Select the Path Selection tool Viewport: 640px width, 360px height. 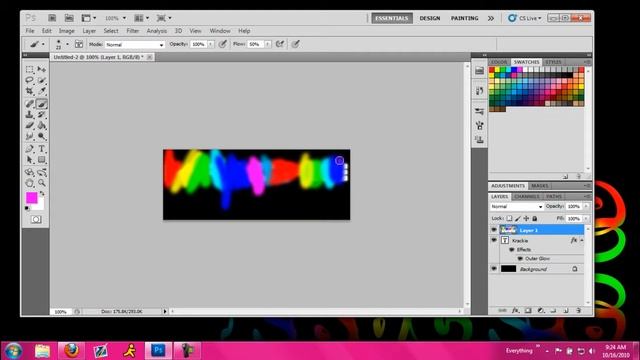(x=29, y=160)
